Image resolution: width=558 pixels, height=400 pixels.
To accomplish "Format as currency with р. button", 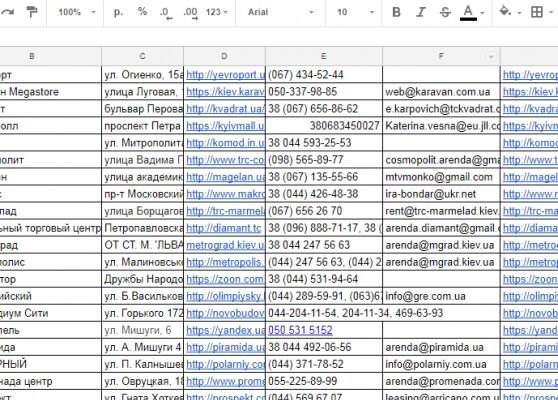I will click(x=118, y=12).
